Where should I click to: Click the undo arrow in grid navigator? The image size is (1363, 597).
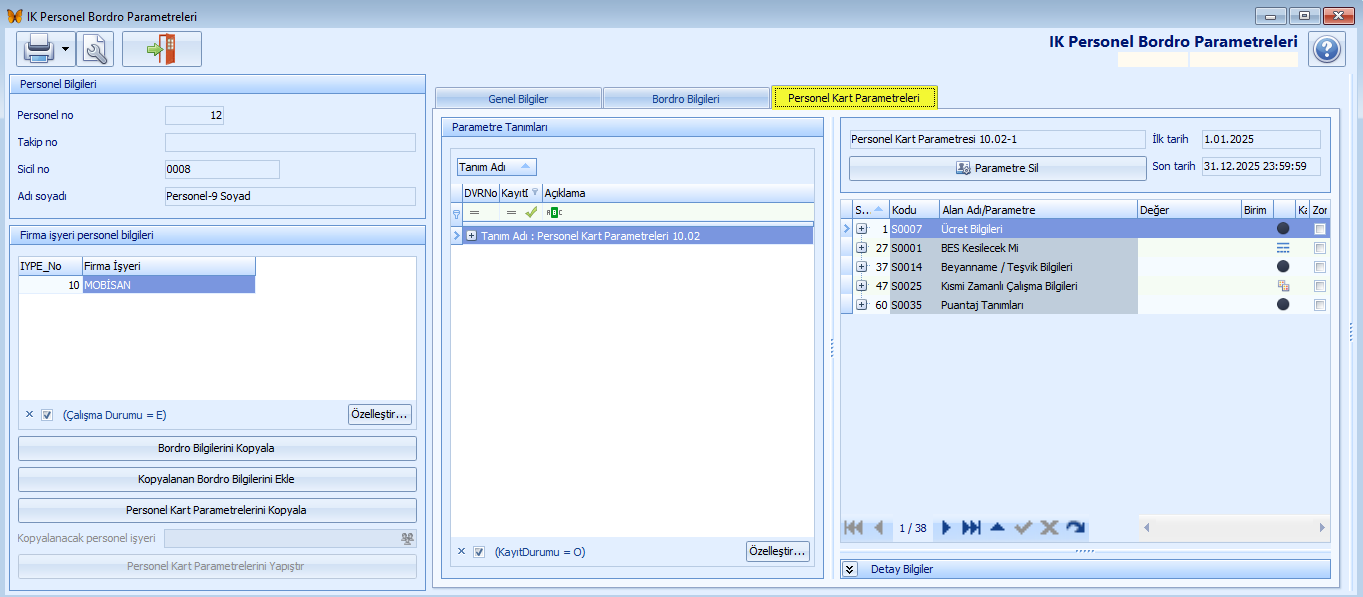pyautogui.click(x=1075, y=528)
